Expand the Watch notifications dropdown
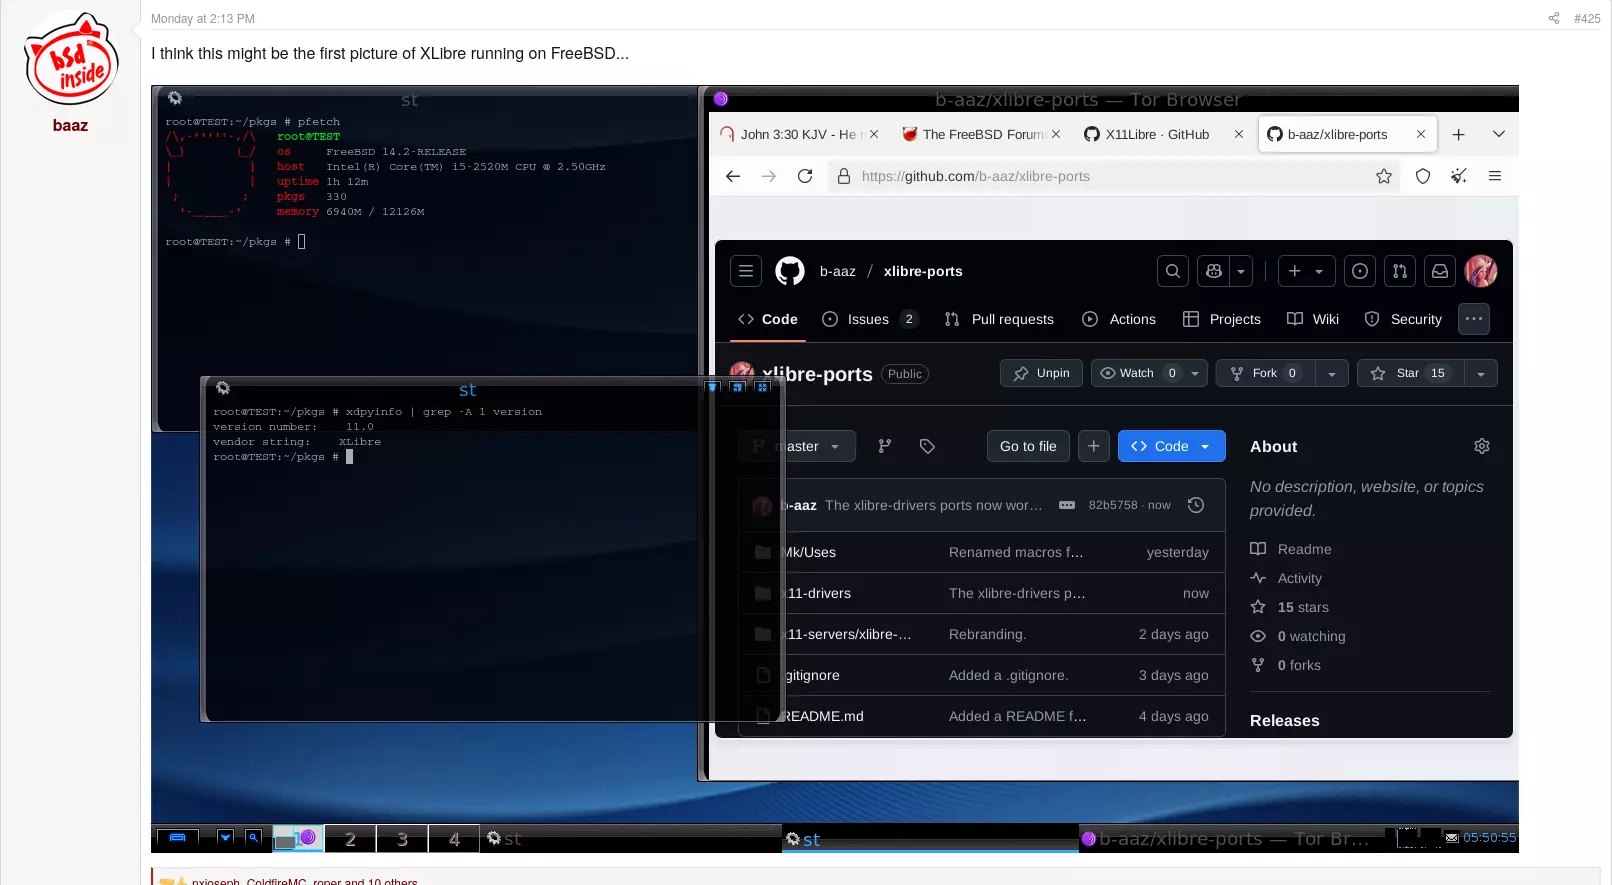The height and width of the screenshot is (885, 1612). (x=1195, y=373)
